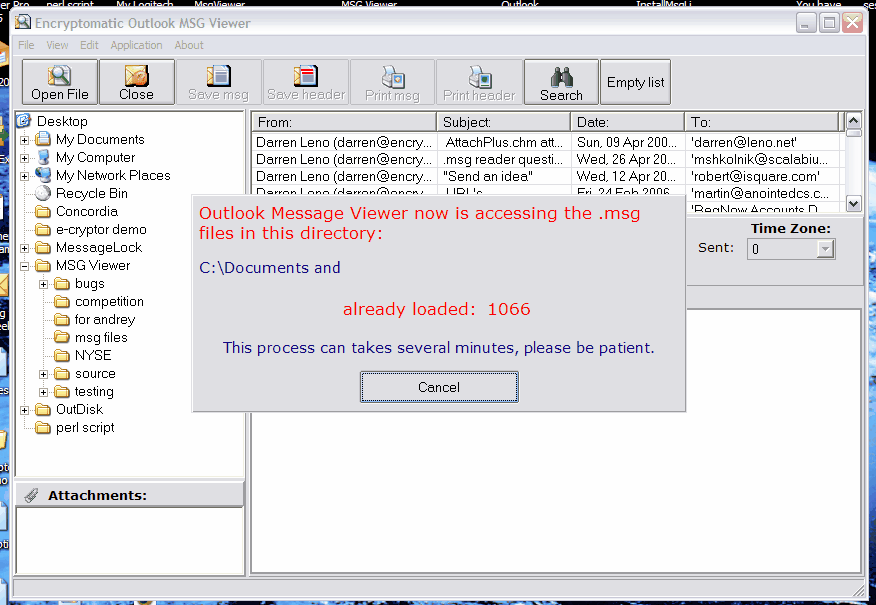This screenshot has height=605, width=876.
Task: Open the Sent time zone dropdown
Action: (825, 249)
